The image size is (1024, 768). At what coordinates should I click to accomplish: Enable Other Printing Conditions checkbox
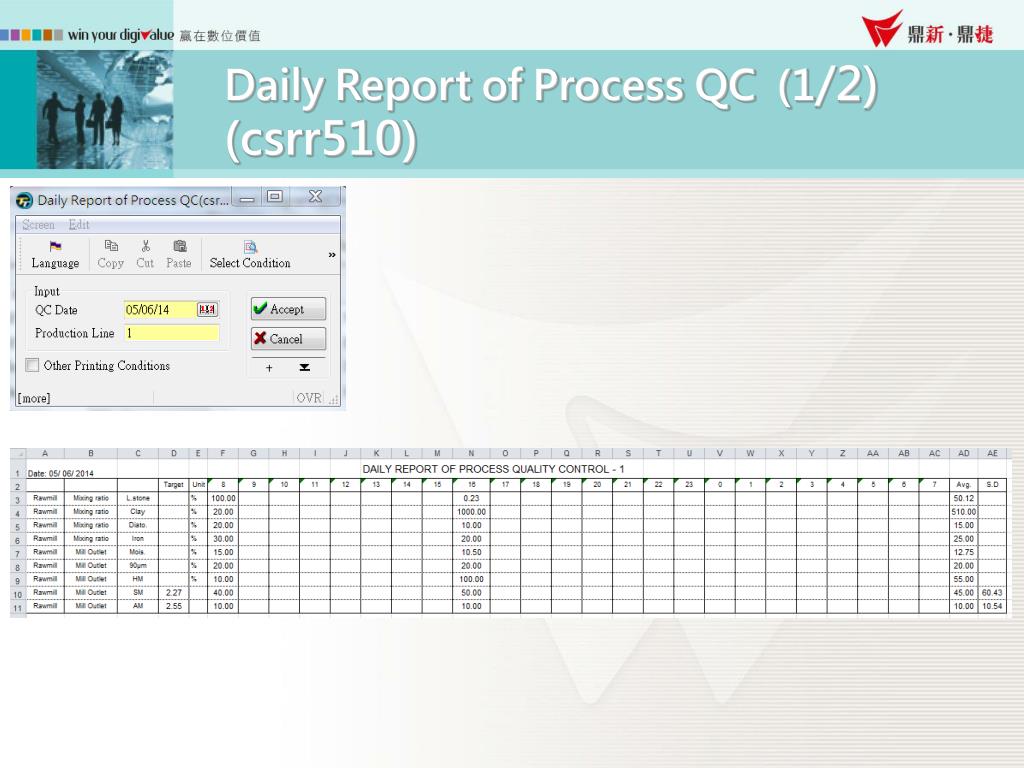click(32, 365)
